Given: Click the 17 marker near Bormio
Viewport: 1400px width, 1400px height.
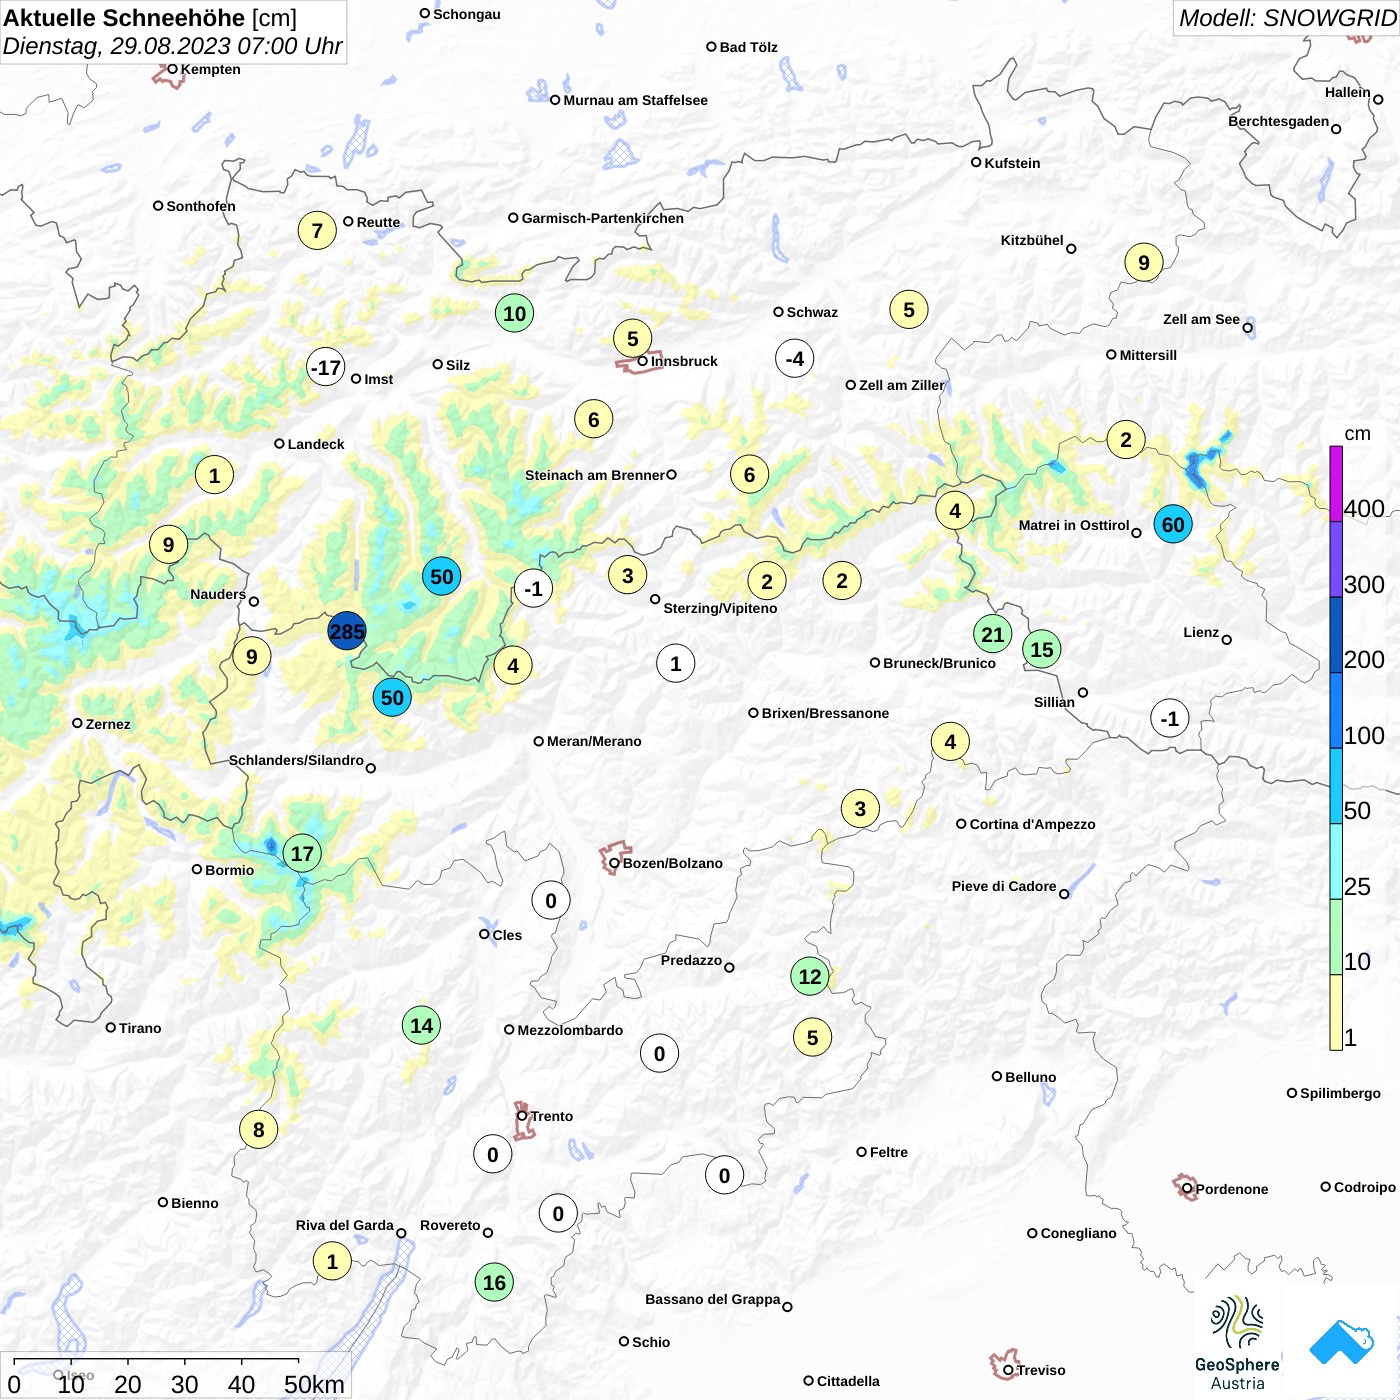Looking at the screenshot, I should coord(302,853).
